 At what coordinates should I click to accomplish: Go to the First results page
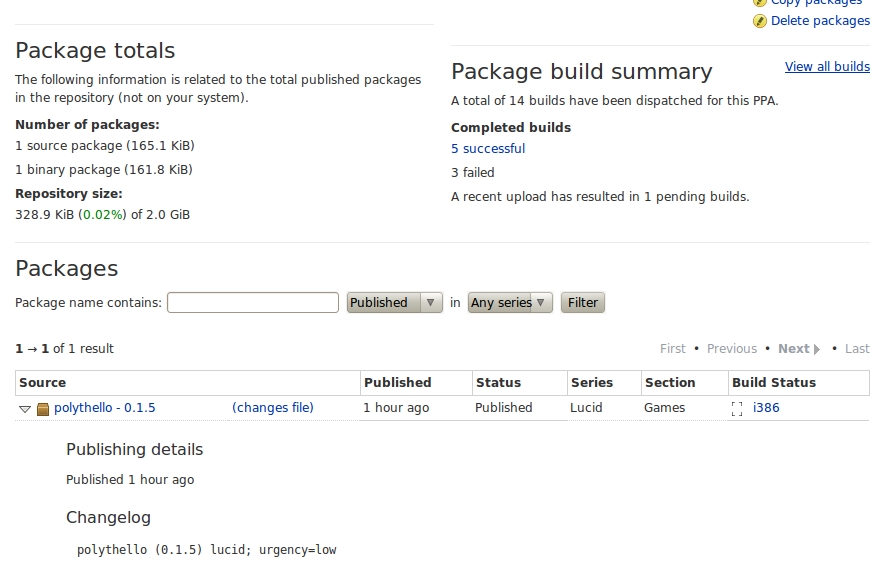673,349
